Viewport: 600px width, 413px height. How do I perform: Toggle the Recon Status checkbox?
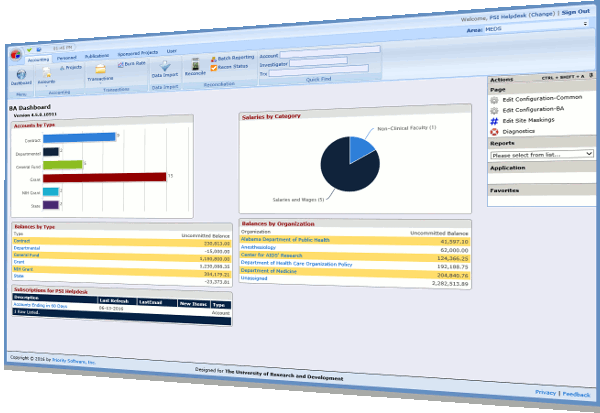click(214, 68)
